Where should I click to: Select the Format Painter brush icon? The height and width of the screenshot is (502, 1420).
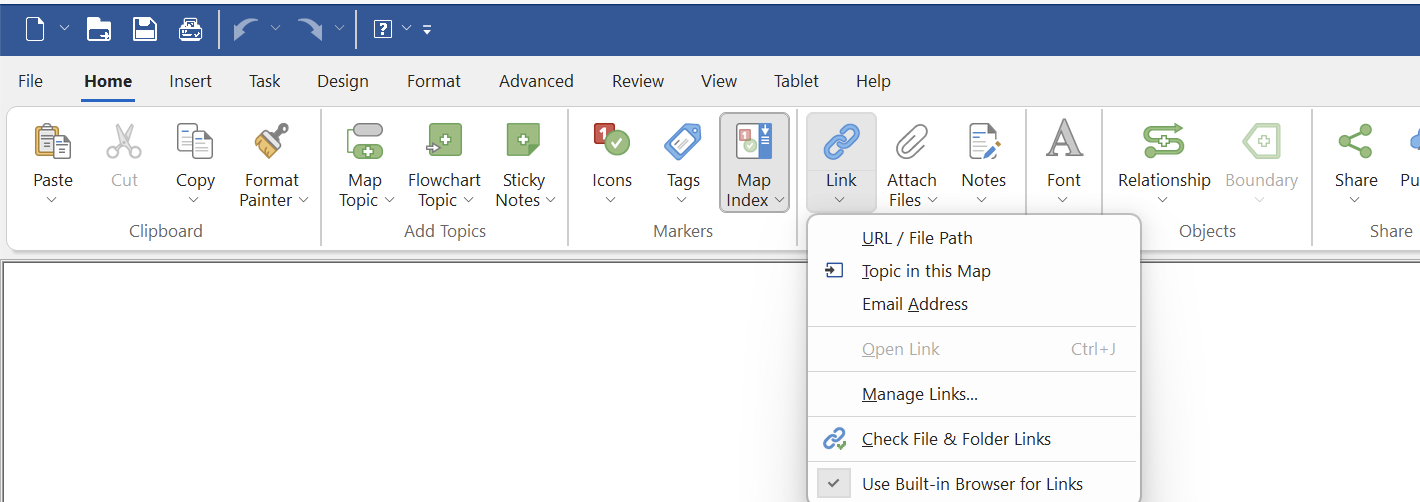pos(271,143)
